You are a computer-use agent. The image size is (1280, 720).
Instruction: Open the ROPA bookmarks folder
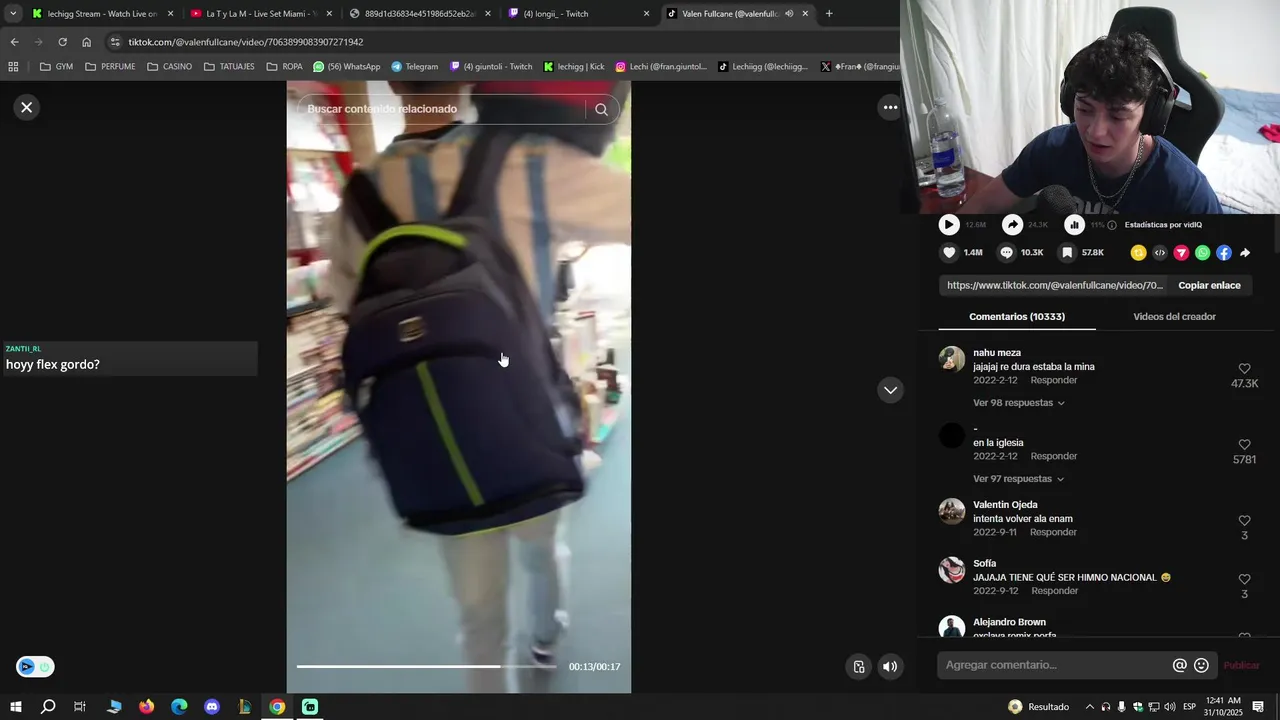[284, 67]
